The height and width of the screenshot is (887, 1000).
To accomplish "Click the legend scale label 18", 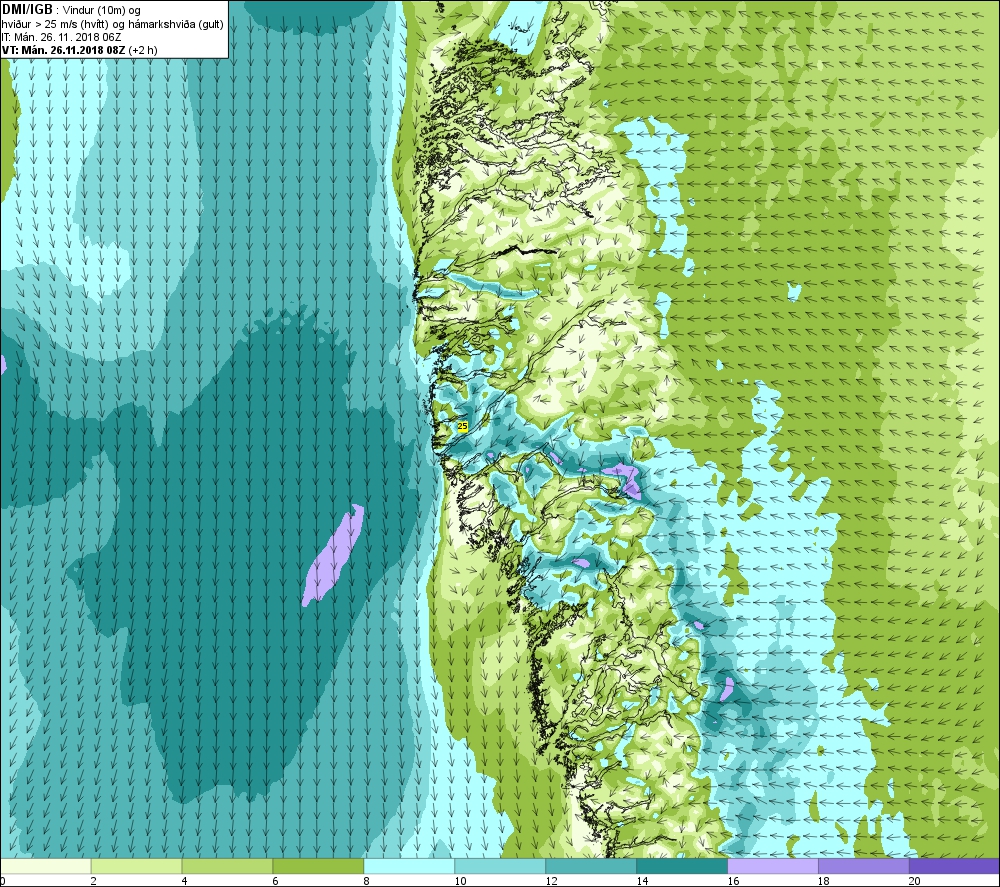I will [x=824, y=881].
